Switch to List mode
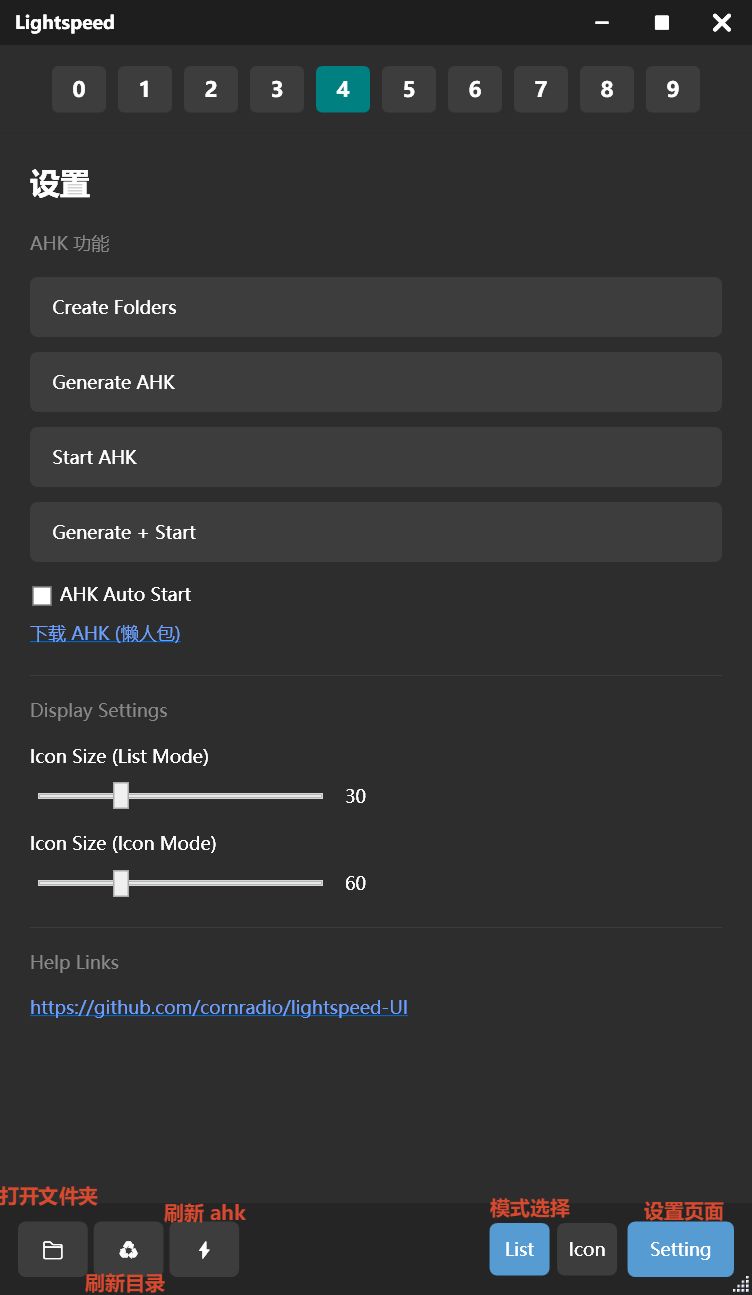Screen dimensions: 752x1295 pos(519,1249)
